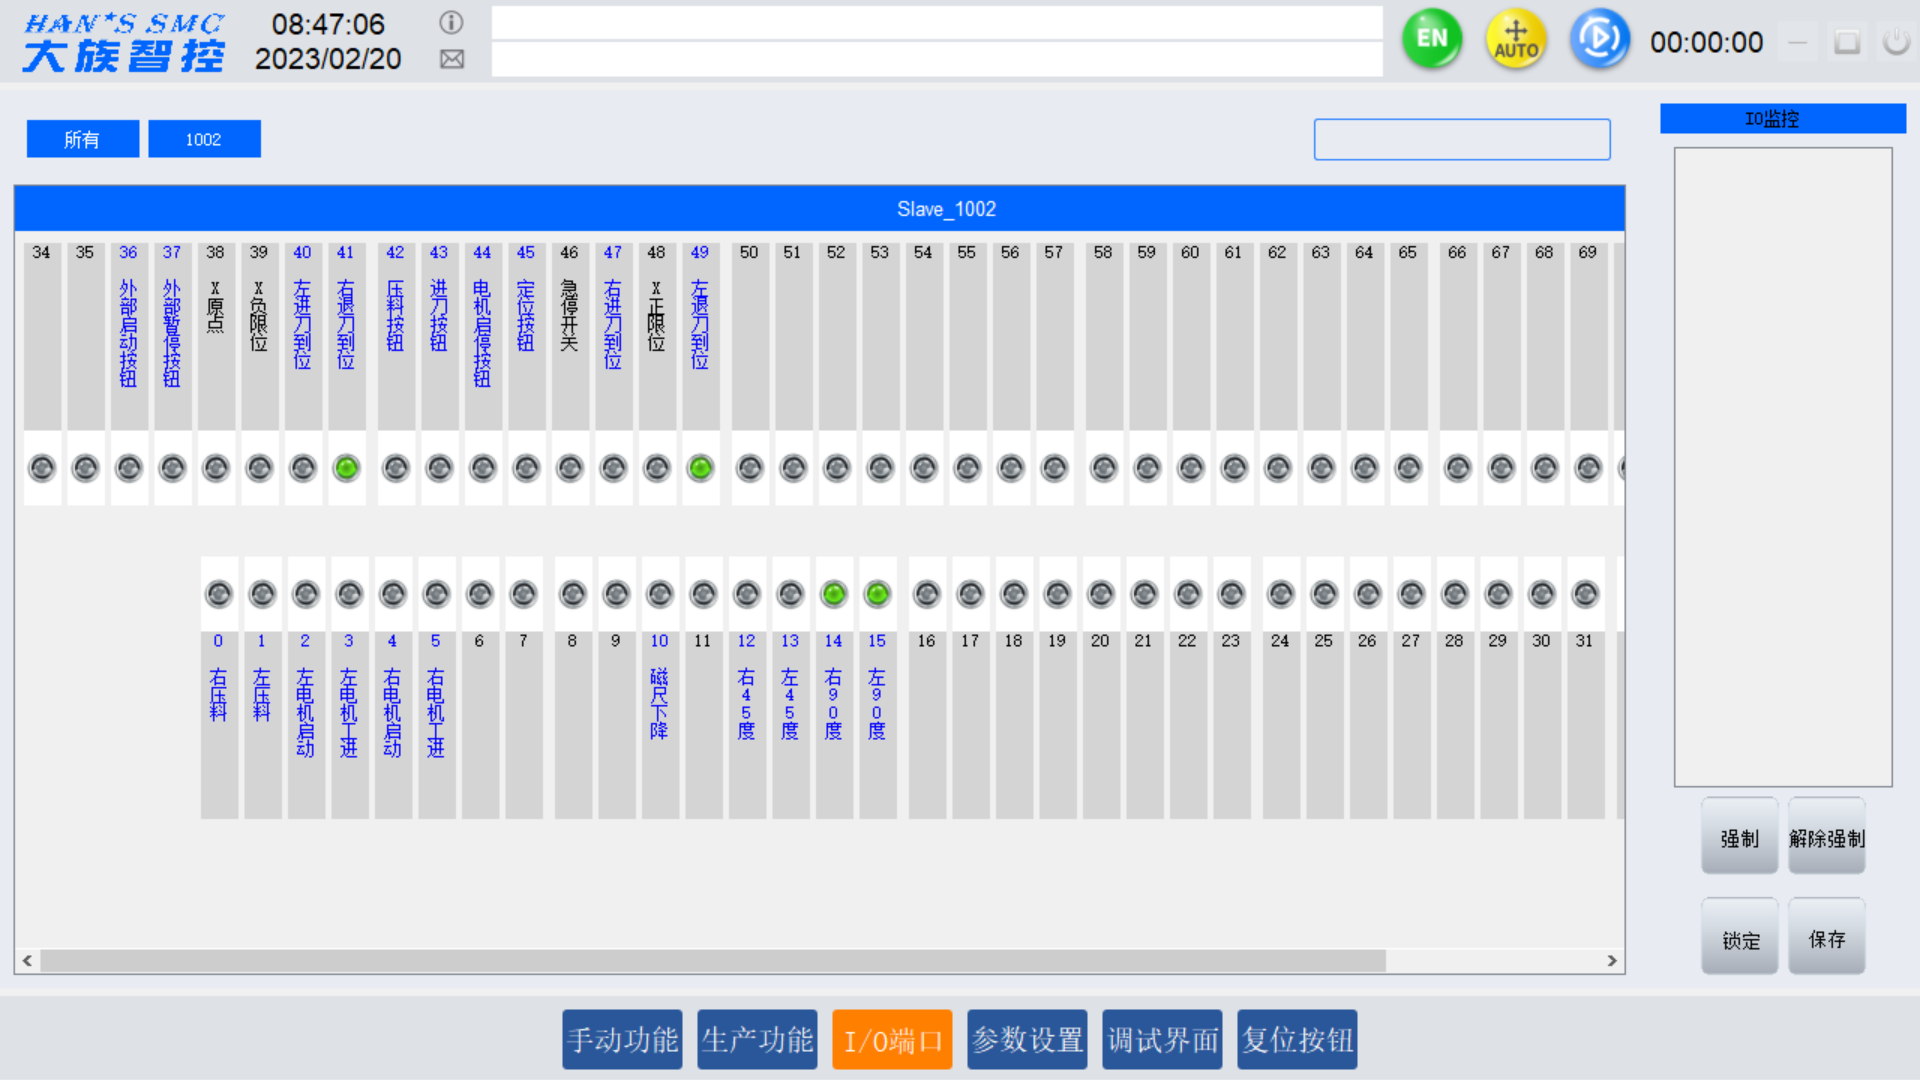Toggle input 41 indicator light
Image resolution: width=1920 pixels, height=1080 pixels.
346,468
